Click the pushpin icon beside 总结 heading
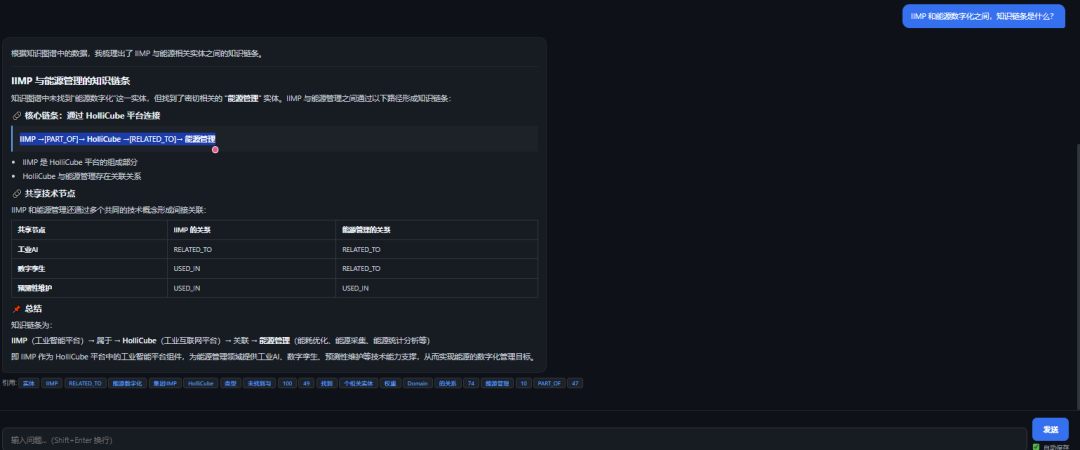Screen dimensions: 1080x450 click(x=17, y=309)
